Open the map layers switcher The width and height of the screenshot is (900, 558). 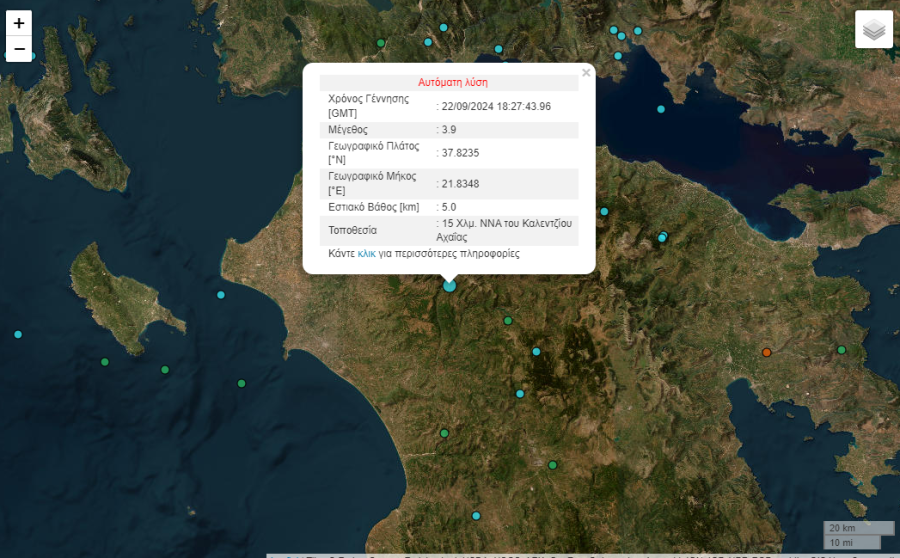[874, 30]
